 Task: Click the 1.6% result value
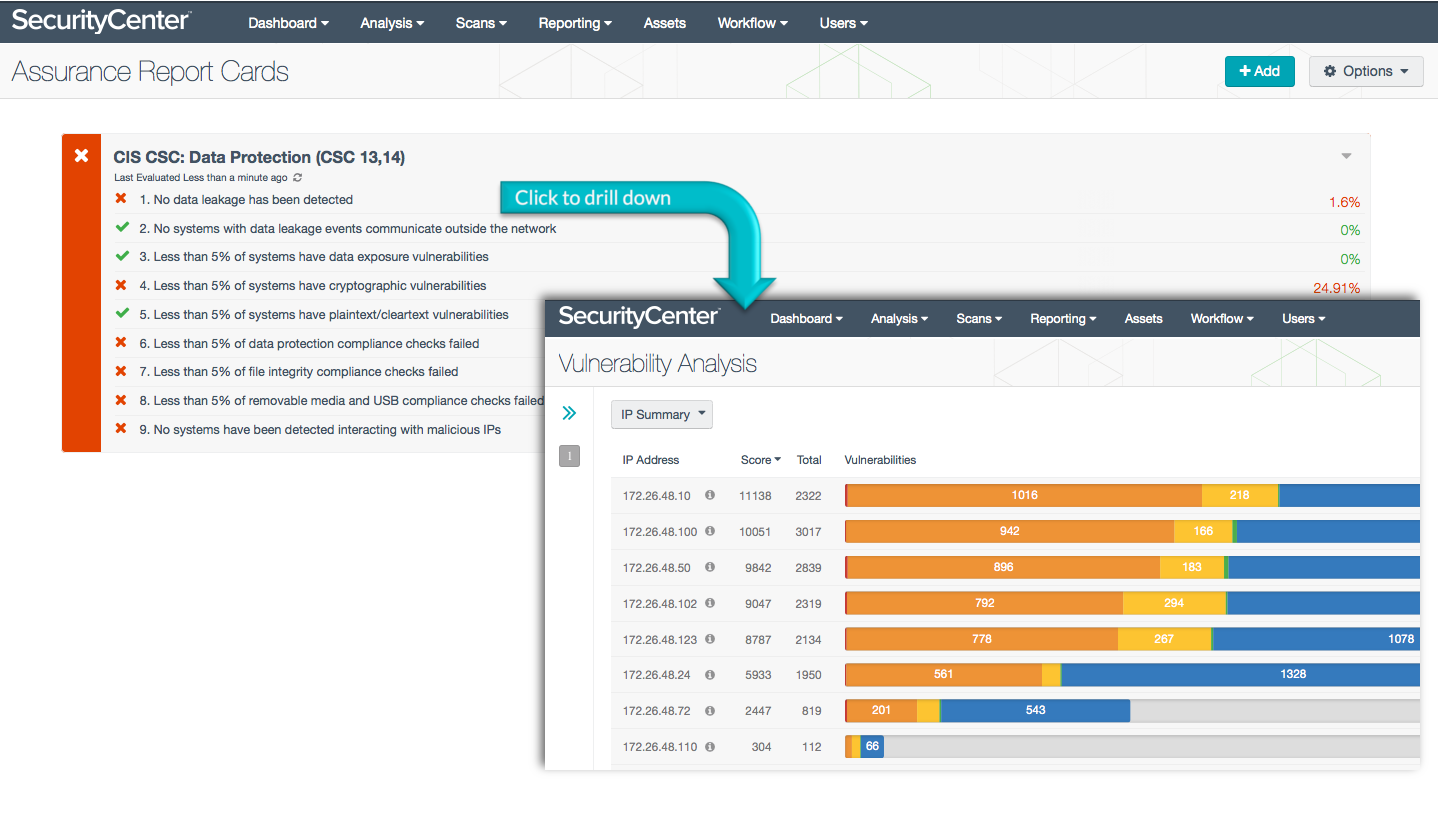tap(1344, 202)
